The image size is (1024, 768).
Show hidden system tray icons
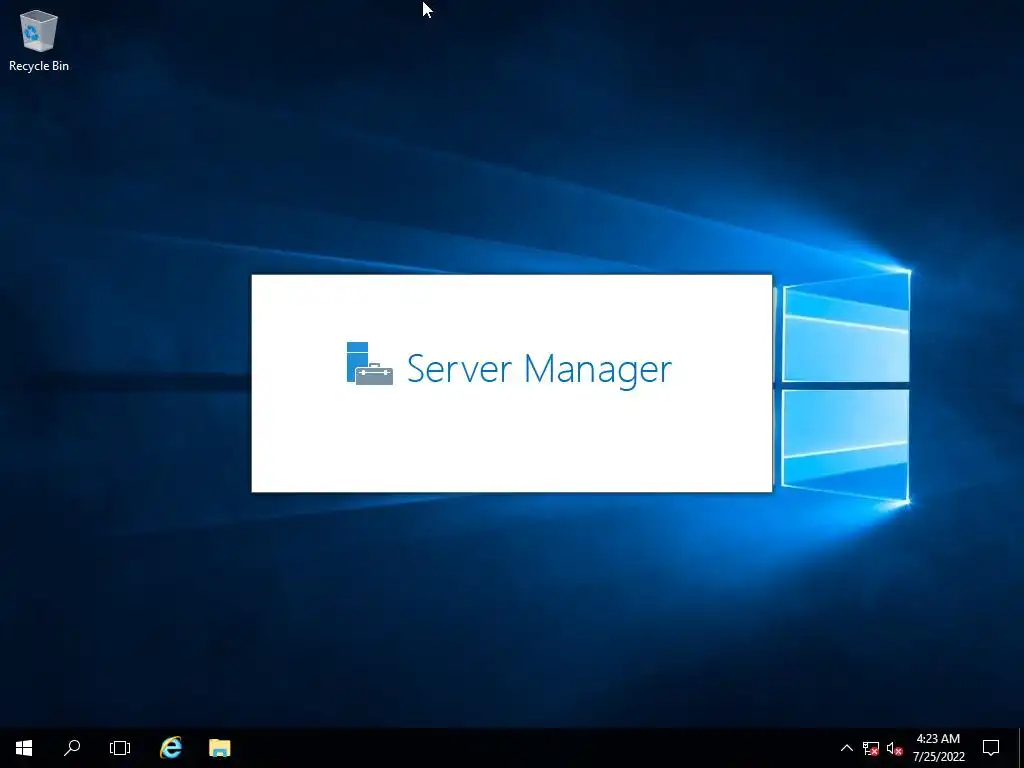coord(846,748)
